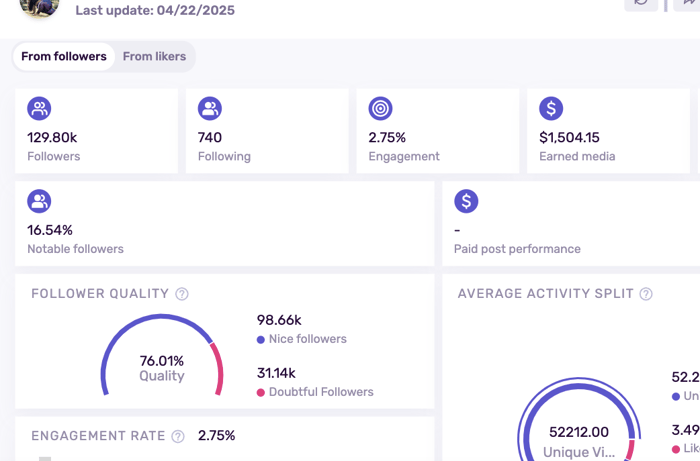
Task: Select the From followers tab
Action: click(64, 57)
